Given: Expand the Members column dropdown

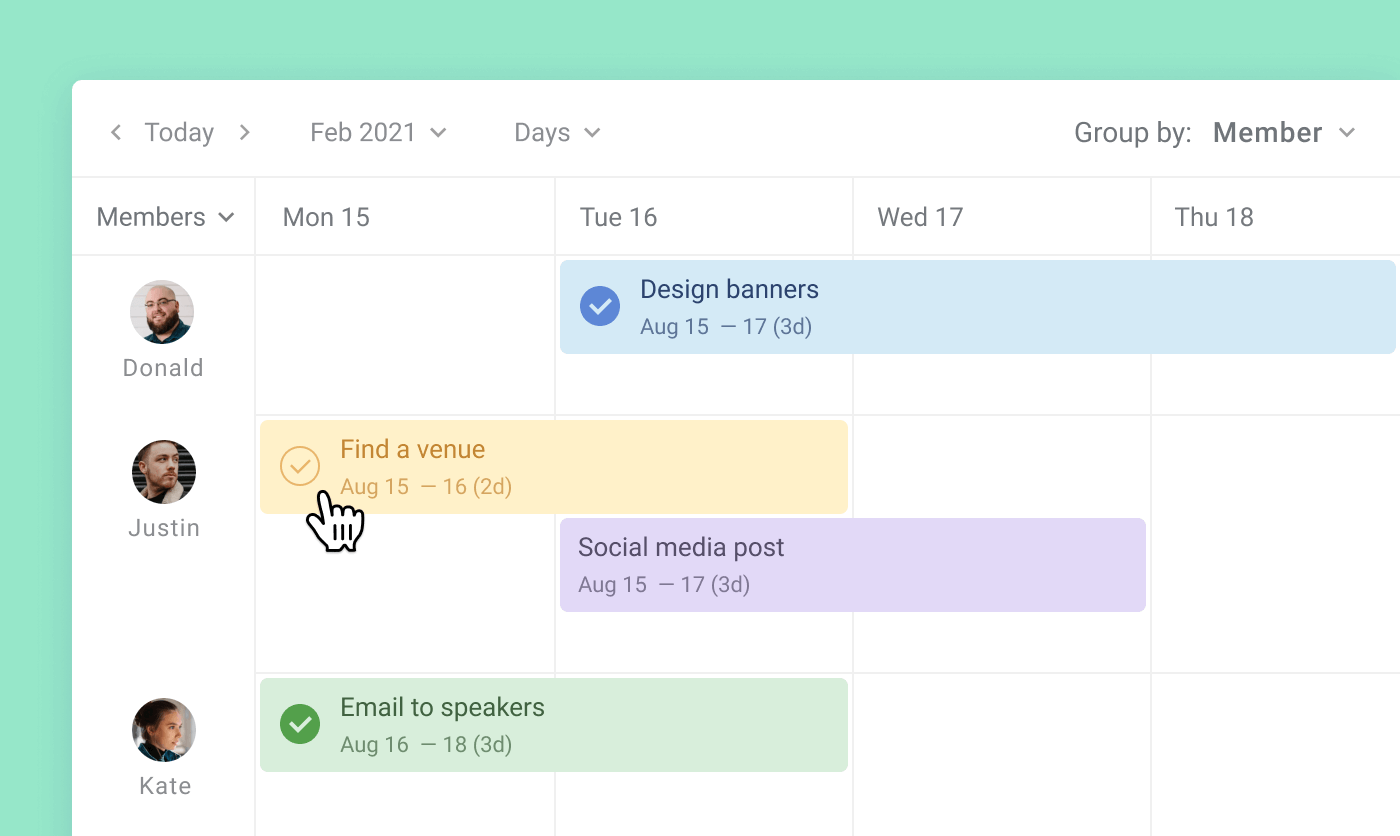Looking at the screenshot, I should tap(165, 217).
